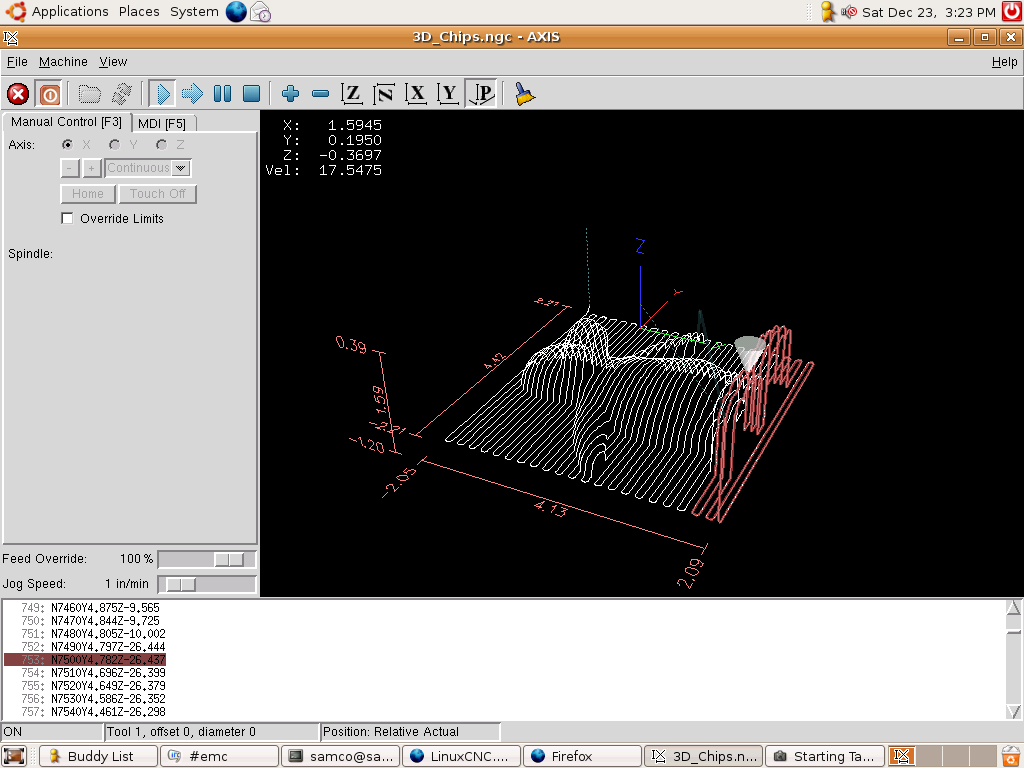Click scroll up arrow in code listing
The height and width of the screenshot is (768, 1024).
point(1014,607)
